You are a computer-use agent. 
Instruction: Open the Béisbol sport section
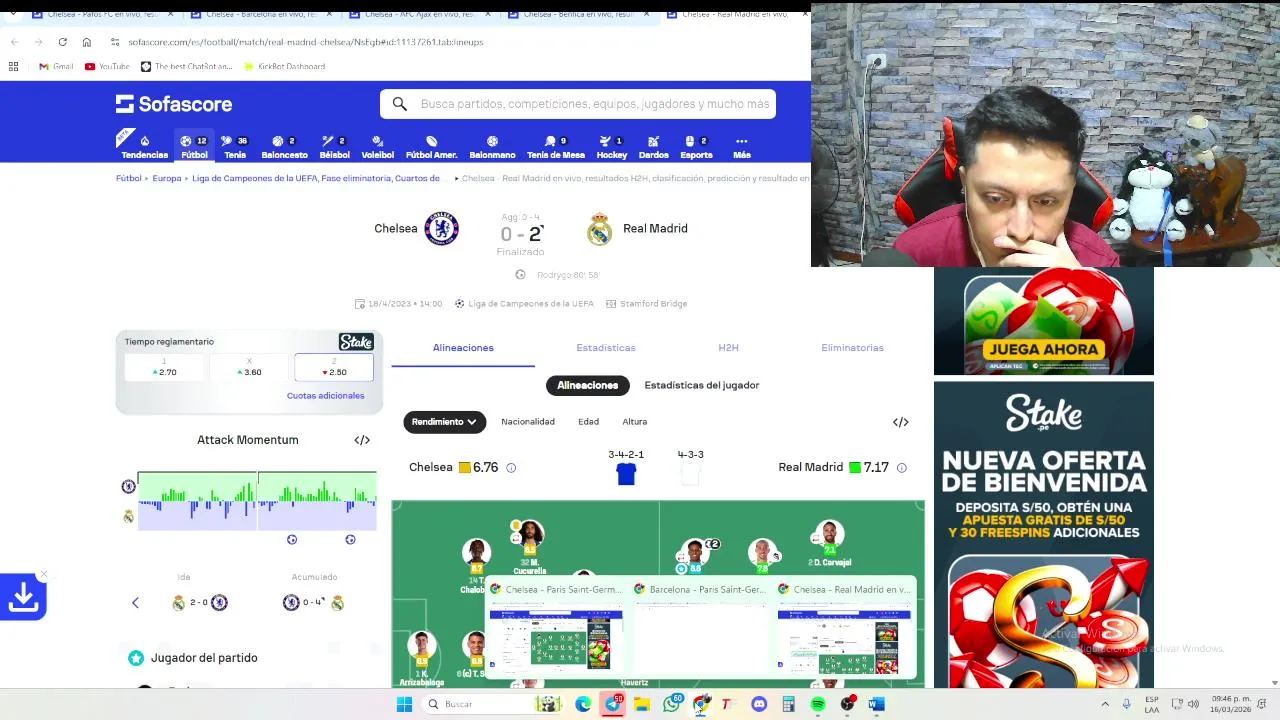[334, 147]
